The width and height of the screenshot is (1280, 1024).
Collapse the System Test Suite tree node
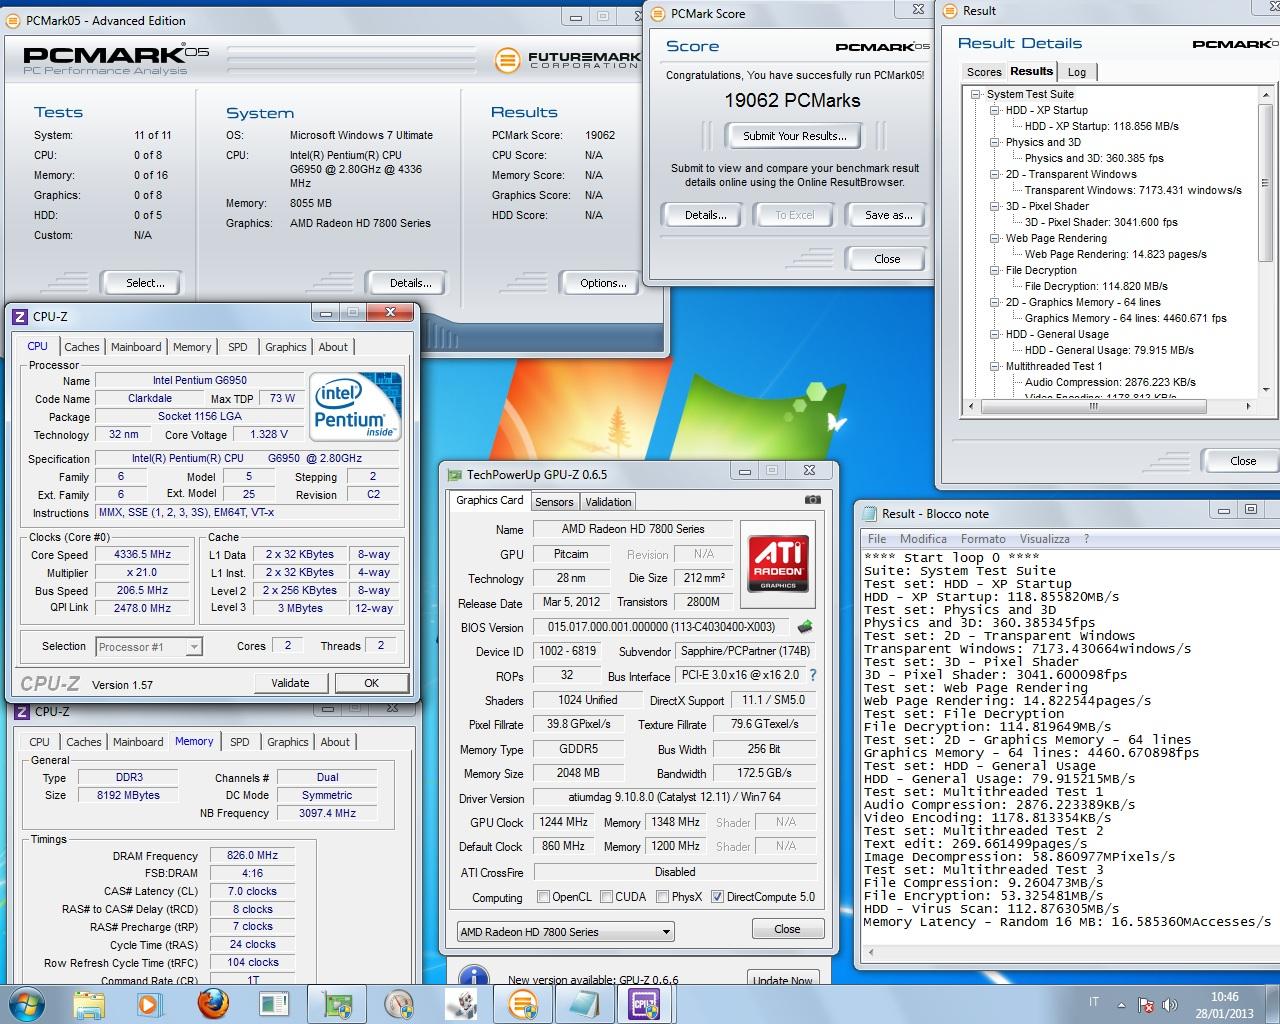coord(975,94)
